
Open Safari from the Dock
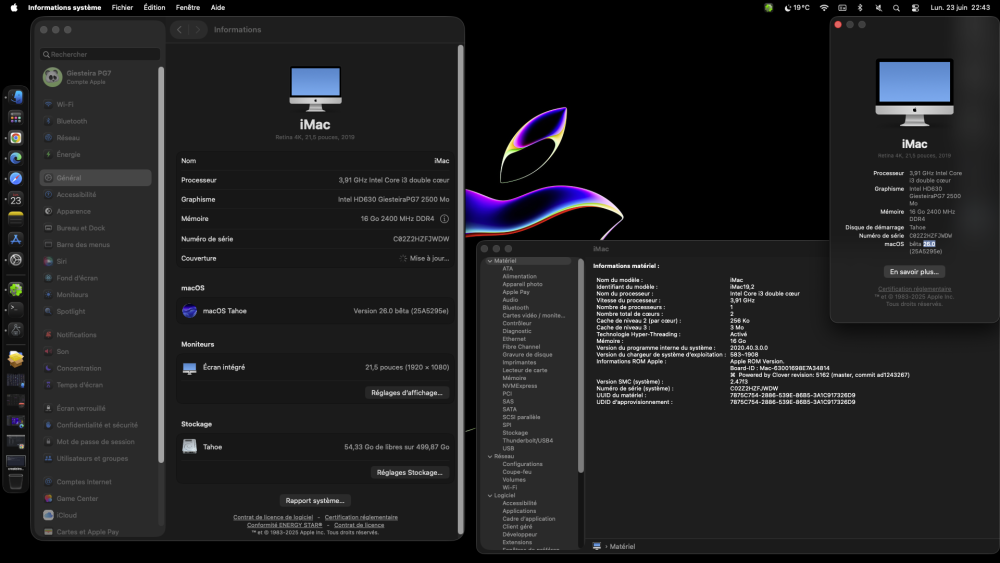pyautogui.click(x=16, y=179)
